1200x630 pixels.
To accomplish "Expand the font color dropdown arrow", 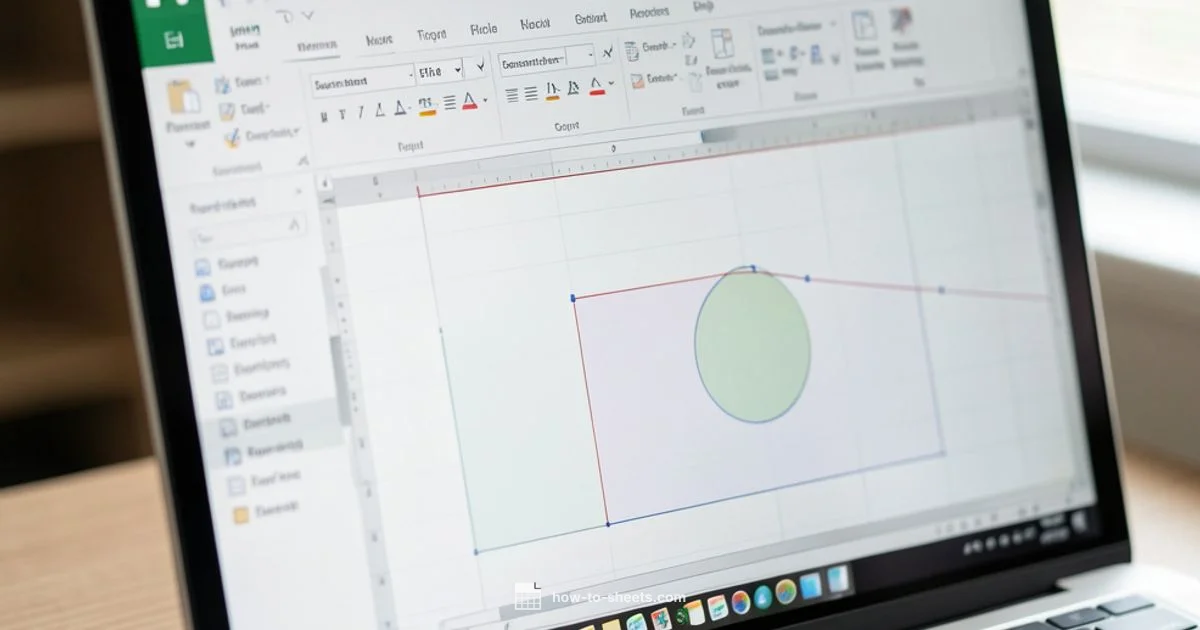I will point(485,101).
